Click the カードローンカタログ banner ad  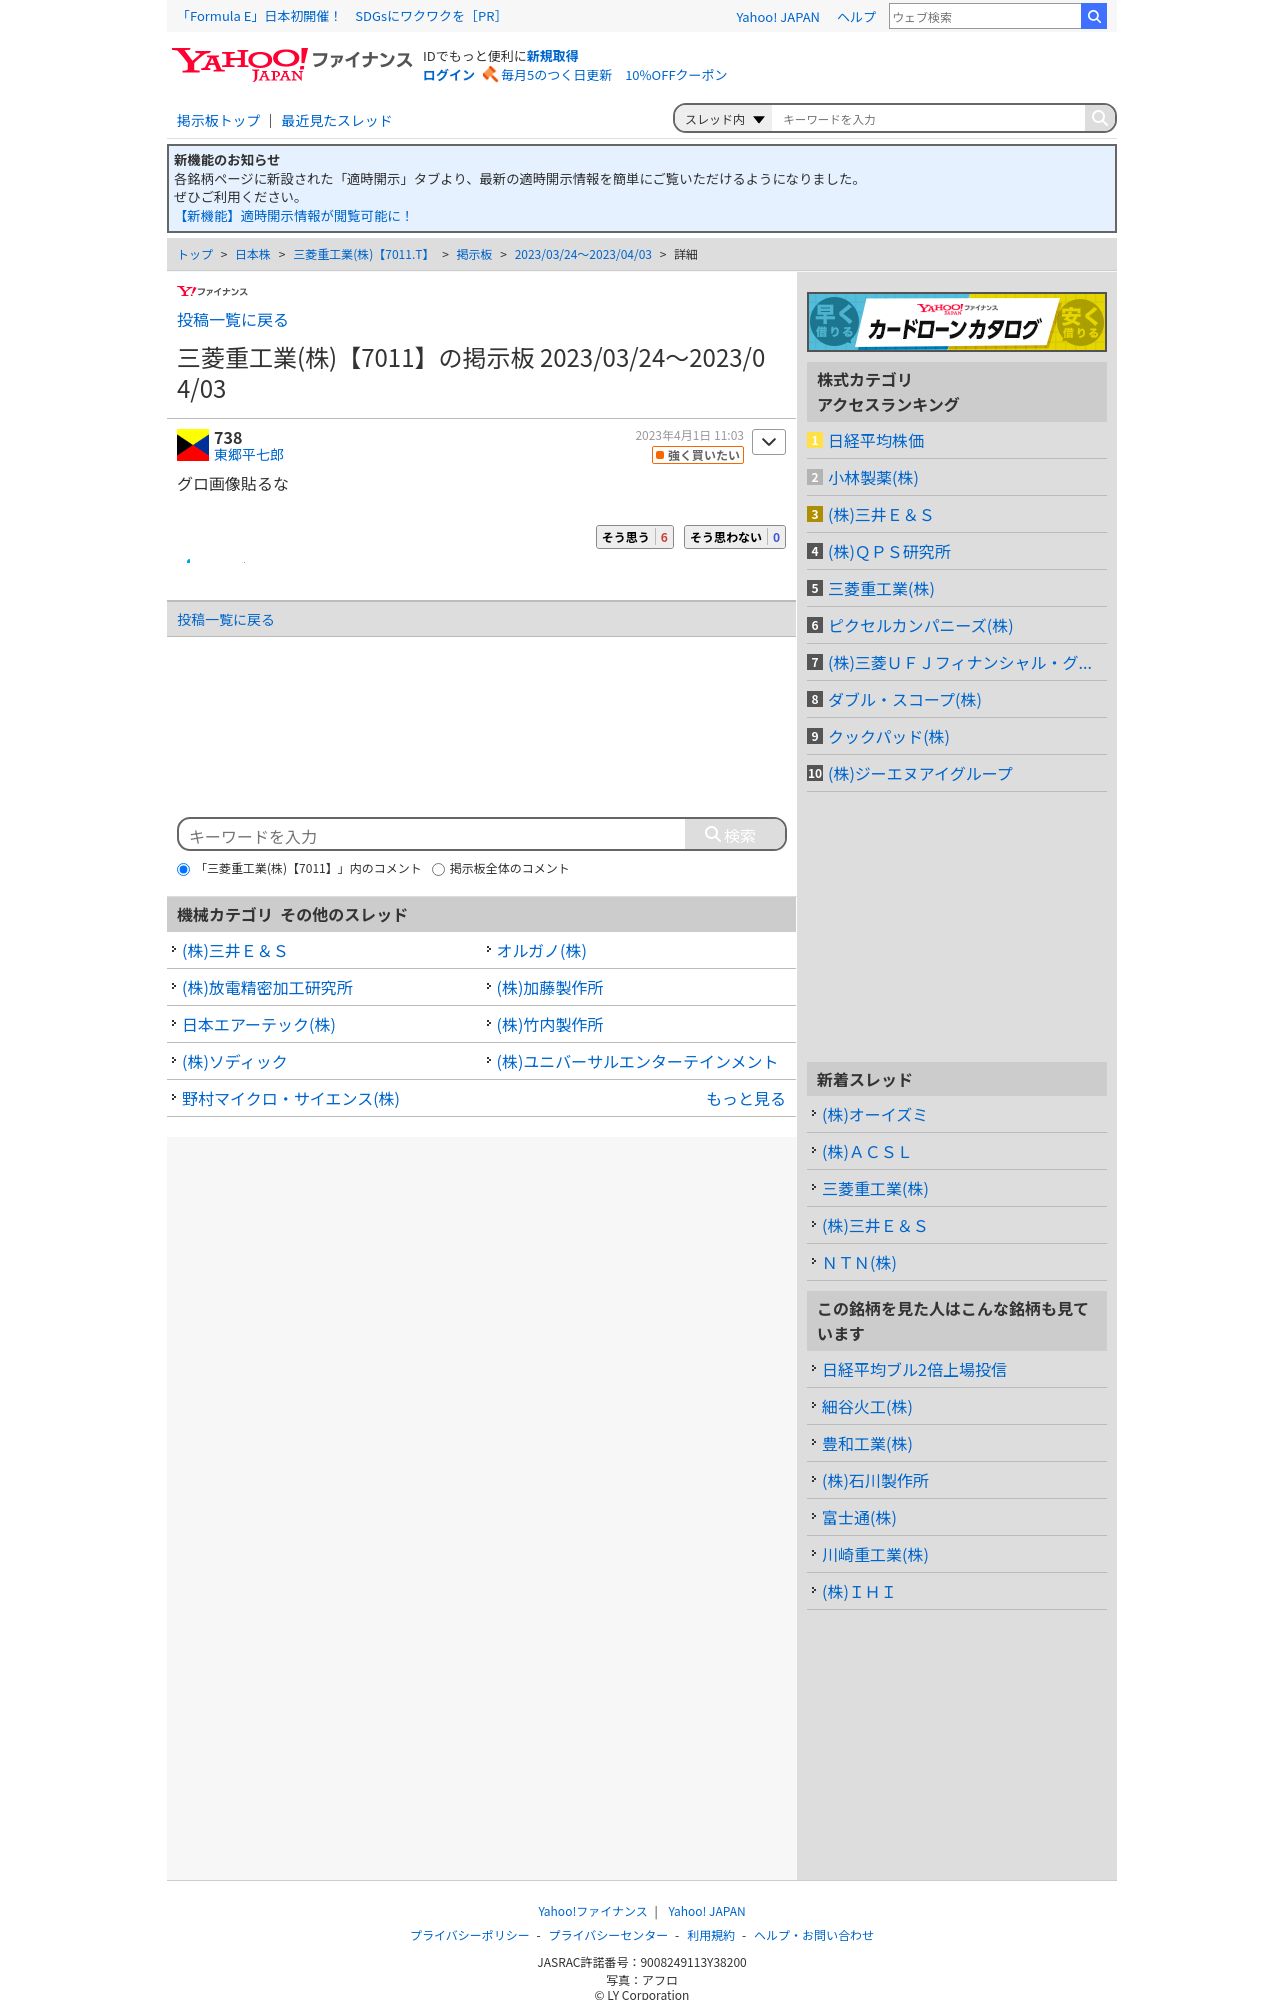click(956, 322)
